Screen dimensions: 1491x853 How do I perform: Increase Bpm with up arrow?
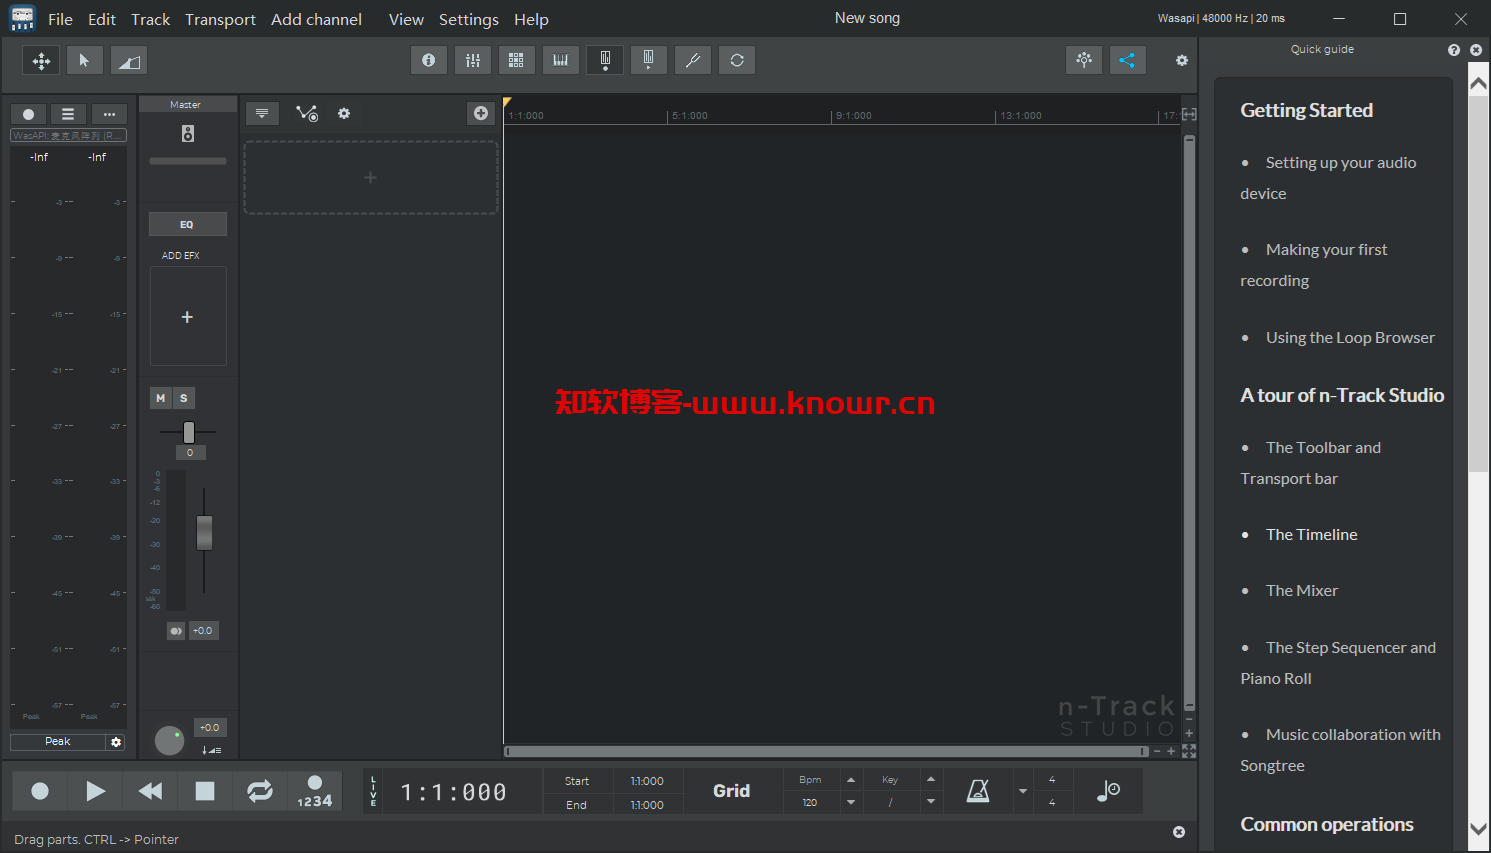[851, 780]
